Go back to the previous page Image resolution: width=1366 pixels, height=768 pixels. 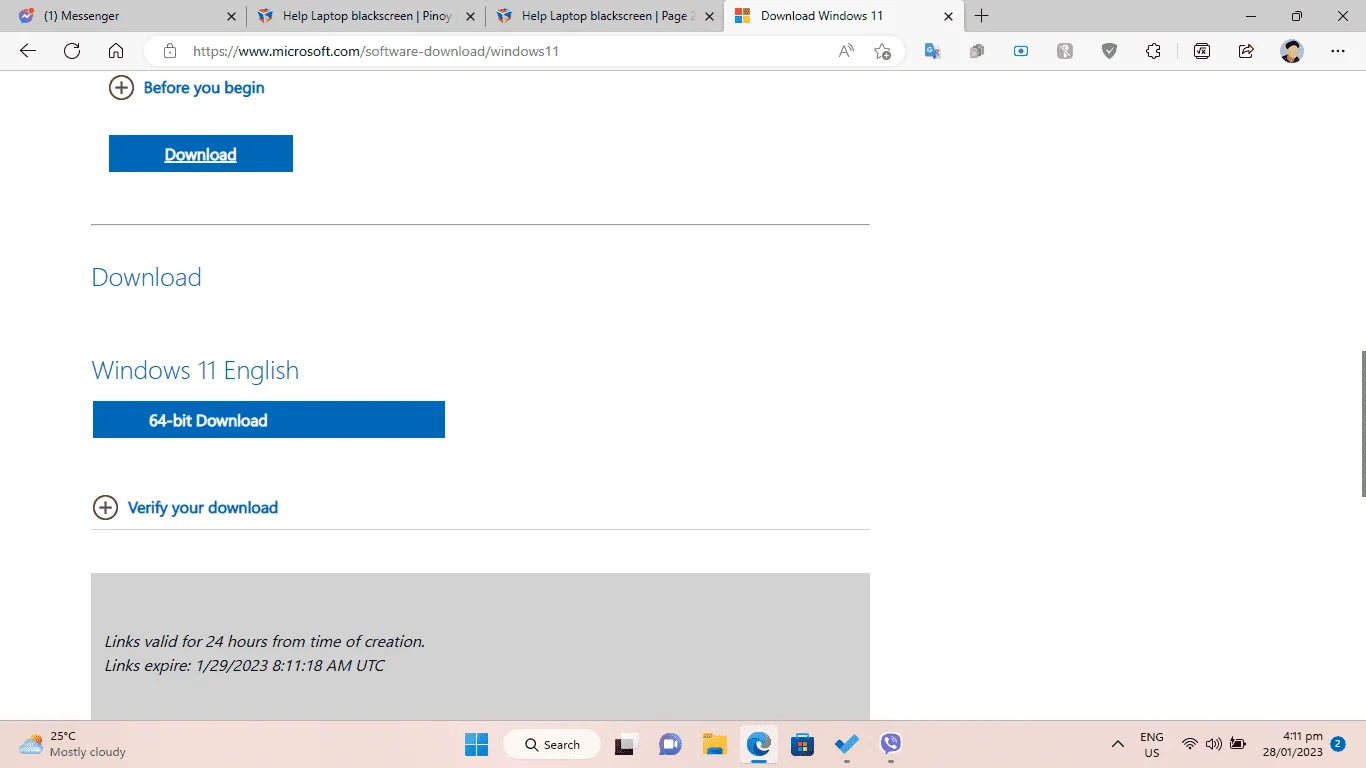[x=28, y=51]
